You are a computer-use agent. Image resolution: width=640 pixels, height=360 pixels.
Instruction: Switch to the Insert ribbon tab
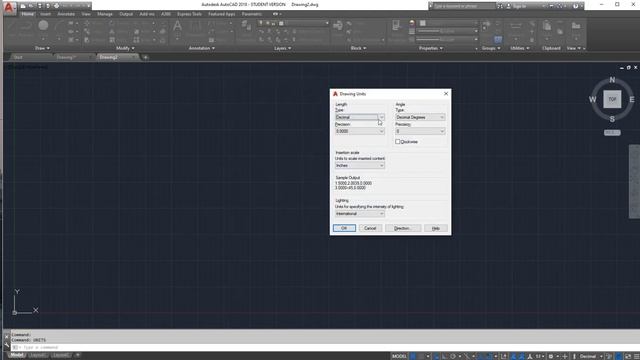click(x=45, y=14)
